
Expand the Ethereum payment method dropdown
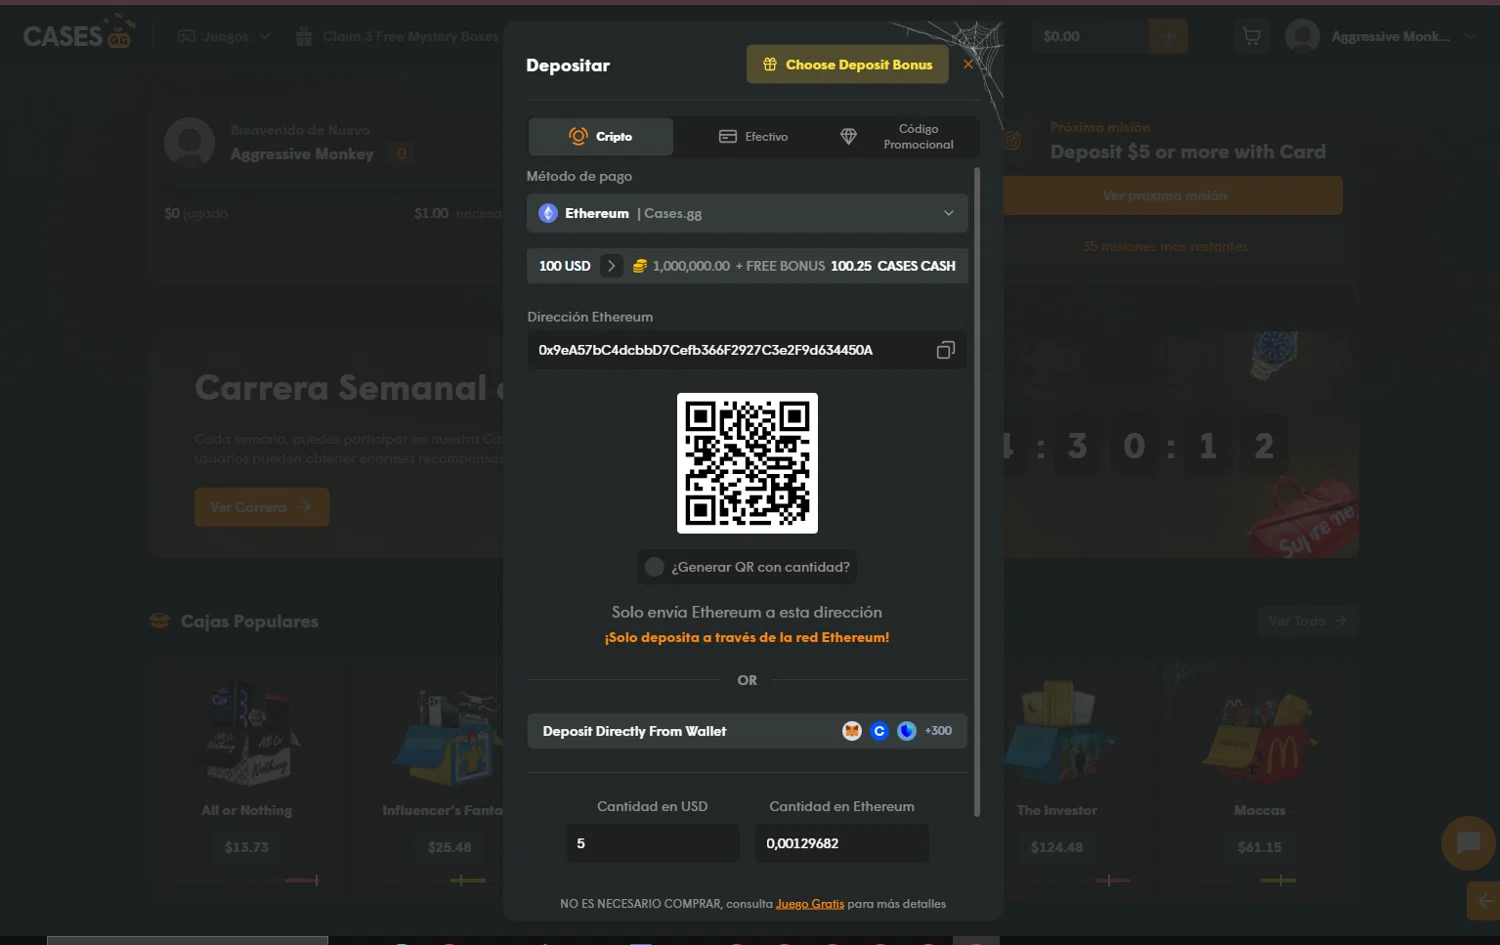[747, 213]
